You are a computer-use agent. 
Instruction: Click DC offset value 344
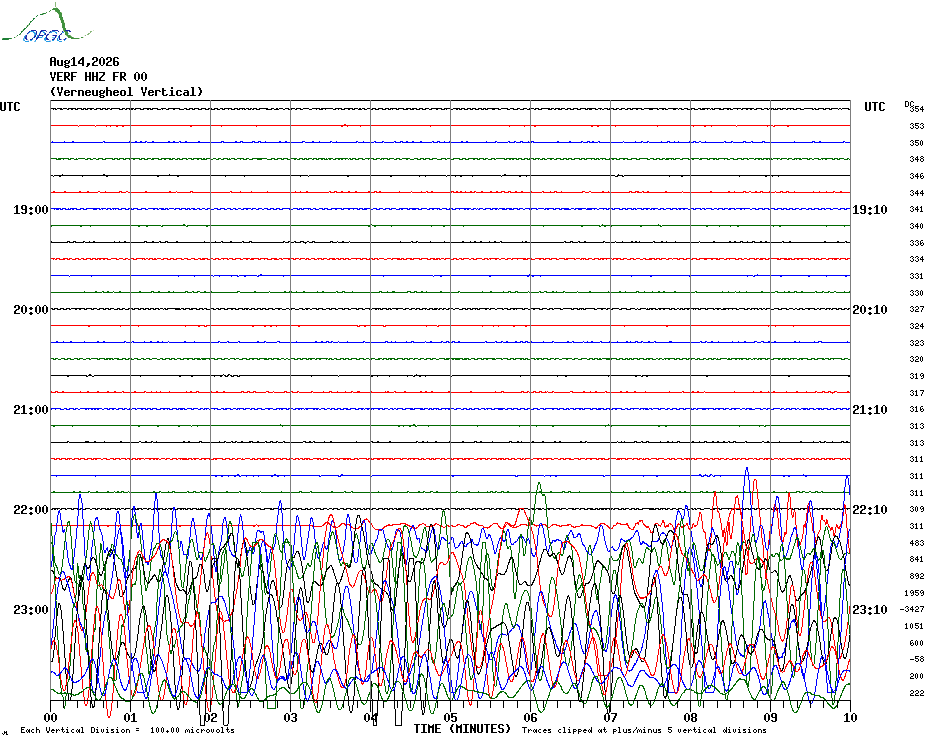click(917, 193)
